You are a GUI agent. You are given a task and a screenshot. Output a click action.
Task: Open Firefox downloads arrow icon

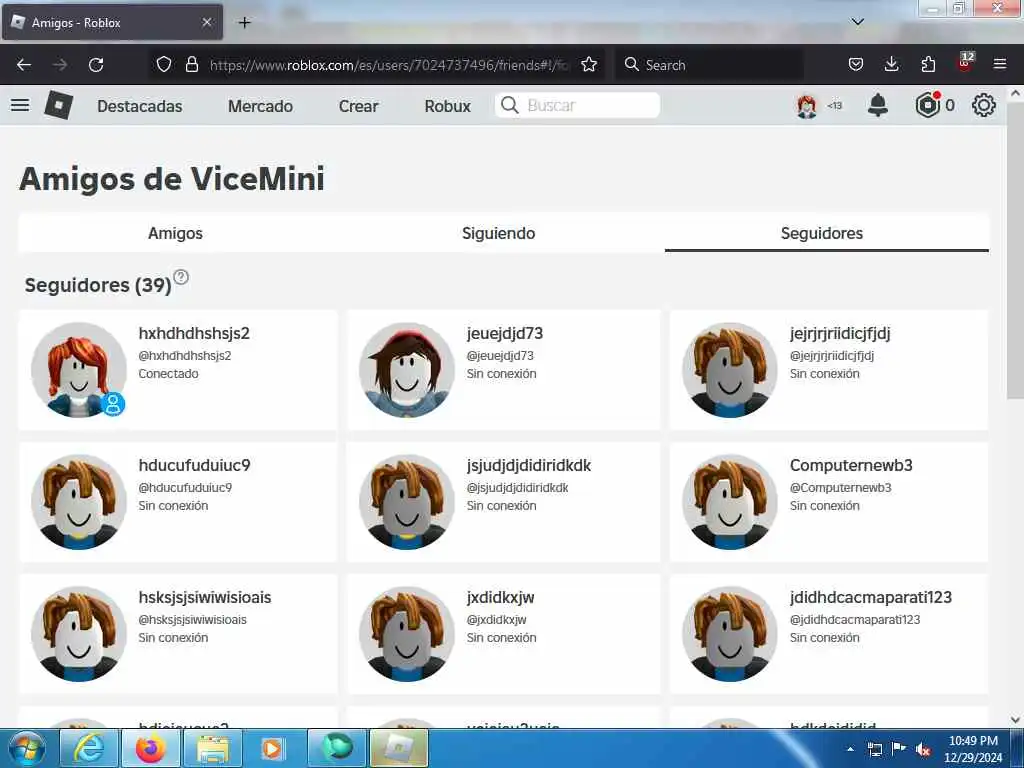(891, 64)
